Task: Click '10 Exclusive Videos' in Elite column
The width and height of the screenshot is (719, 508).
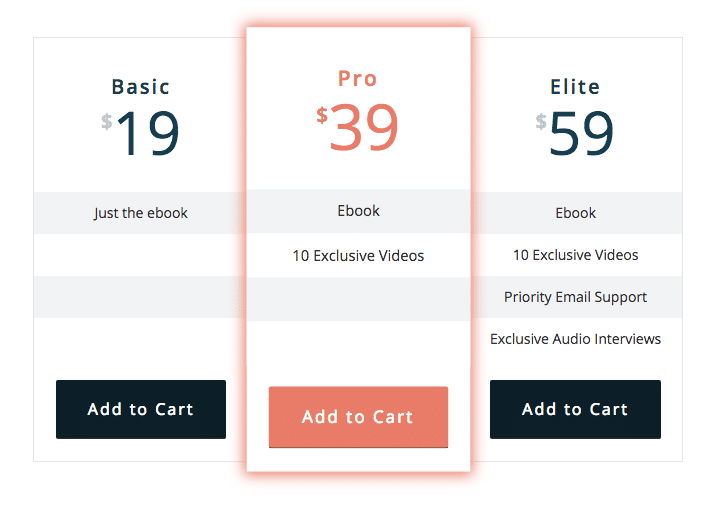Action: click(x=576, y=254)
